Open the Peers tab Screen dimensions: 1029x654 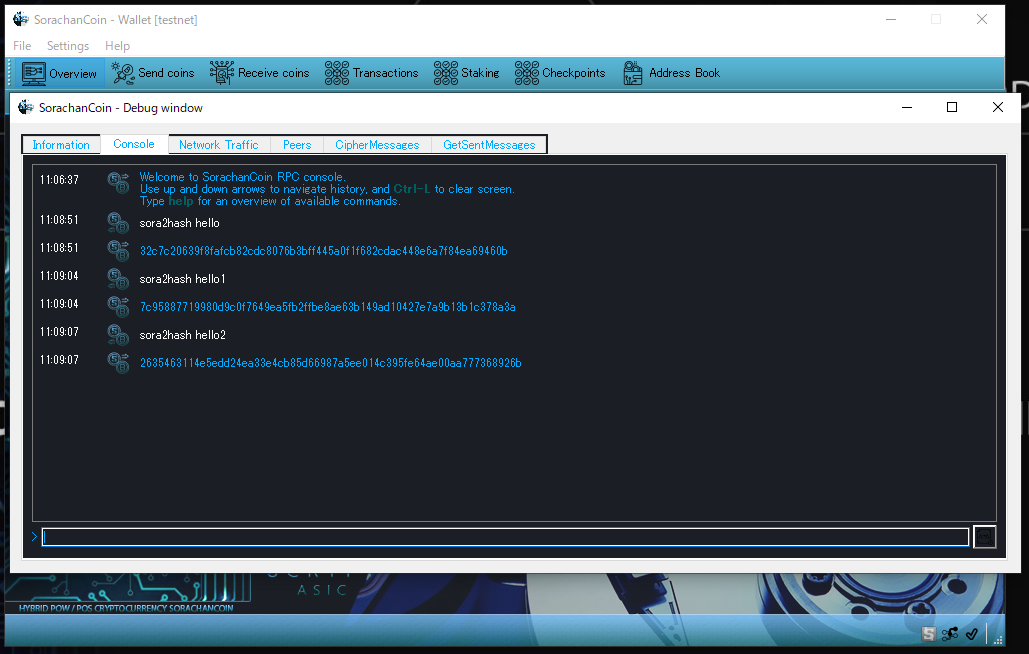point(297,145)
